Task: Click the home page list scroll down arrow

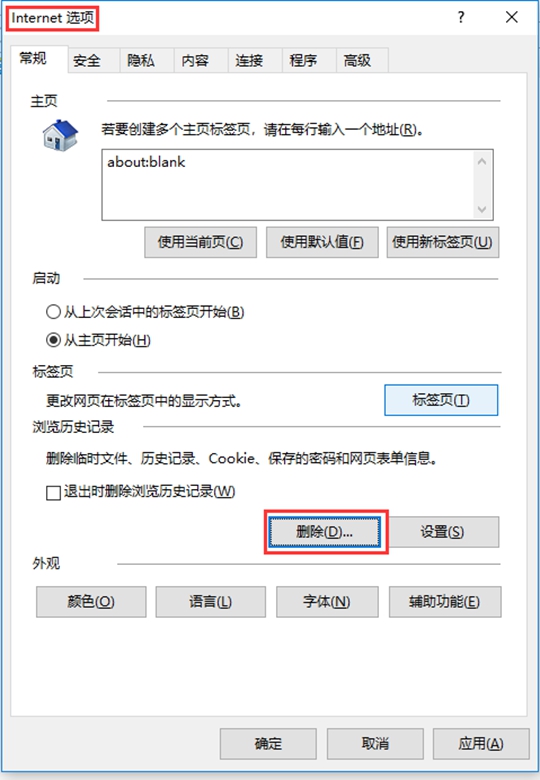Action: click(482, 209)
